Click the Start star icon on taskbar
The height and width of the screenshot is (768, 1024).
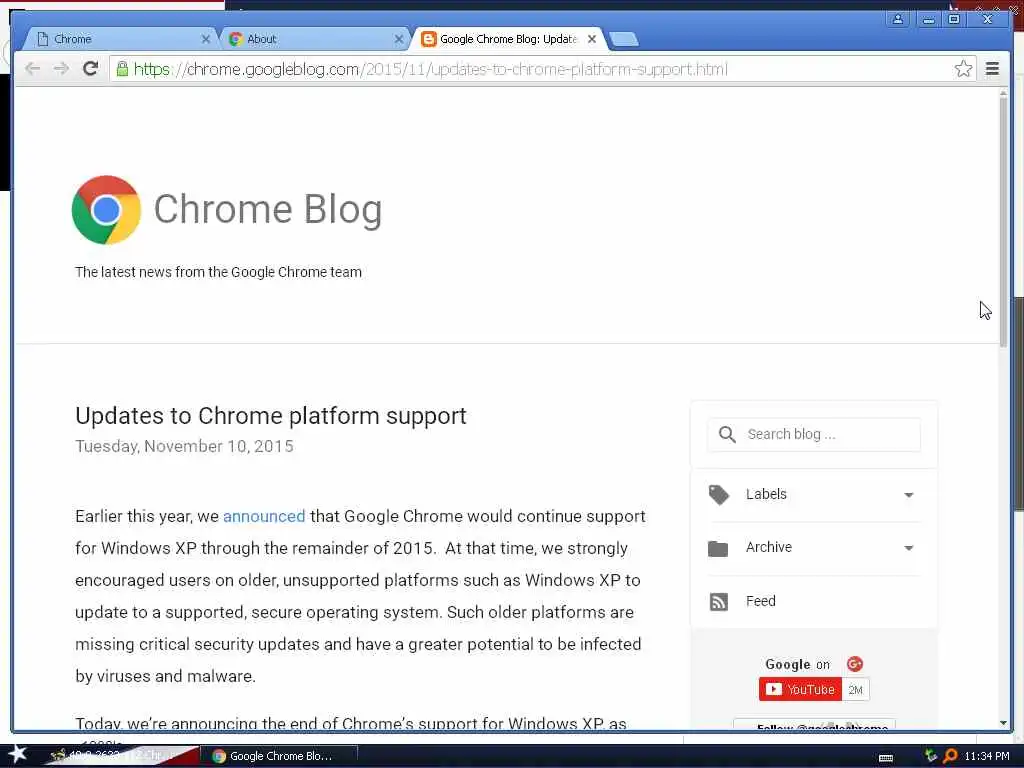pos(18,754)
